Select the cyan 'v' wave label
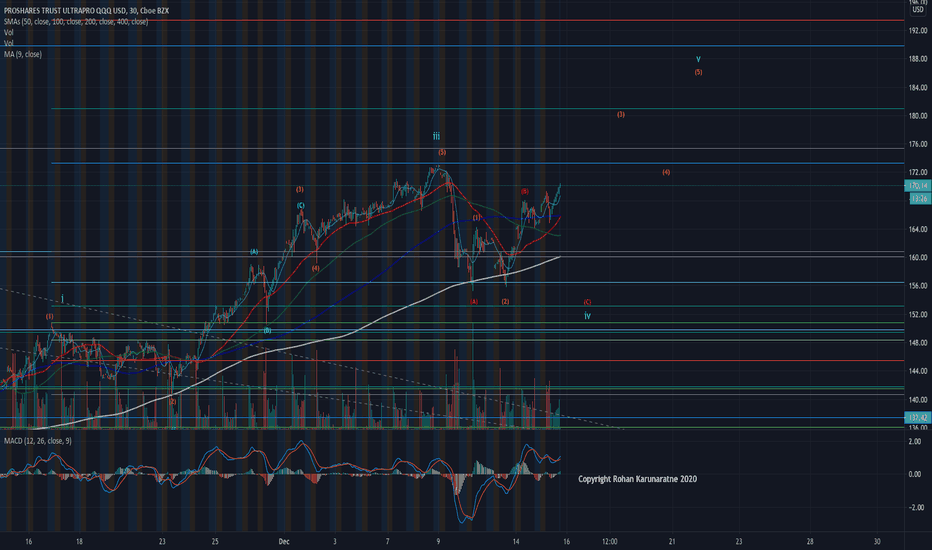This screenshot has height=550, width=932. click(x=698, y=59)
